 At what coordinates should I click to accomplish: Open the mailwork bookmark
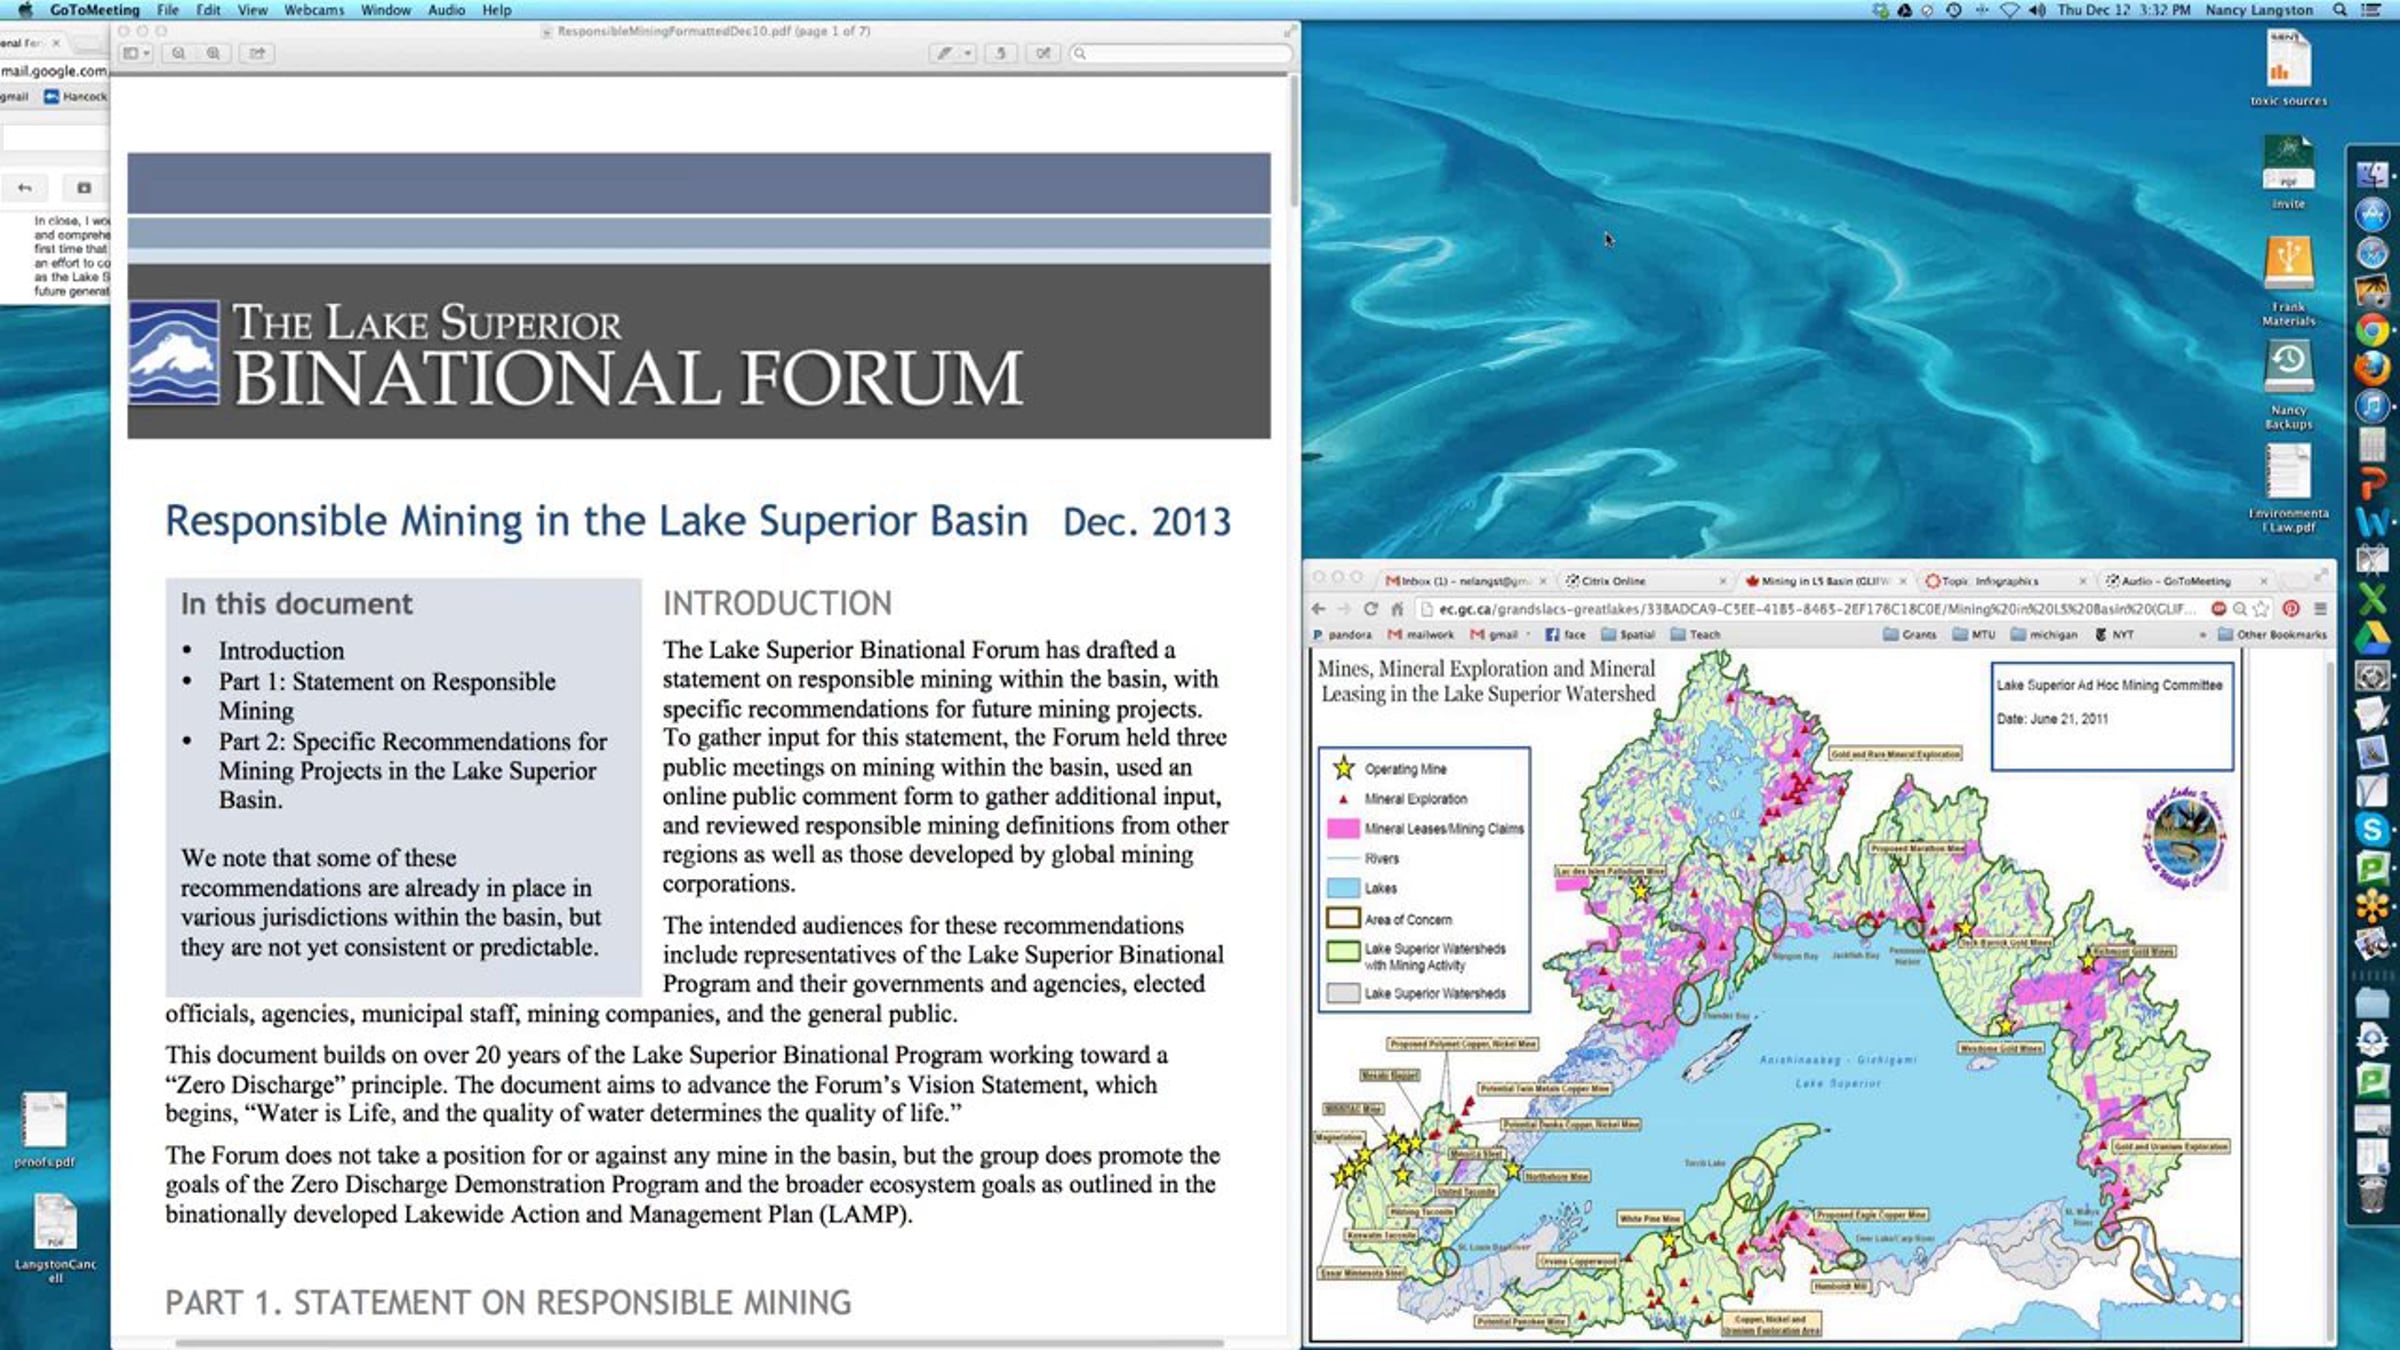[x=1421, y=635]
